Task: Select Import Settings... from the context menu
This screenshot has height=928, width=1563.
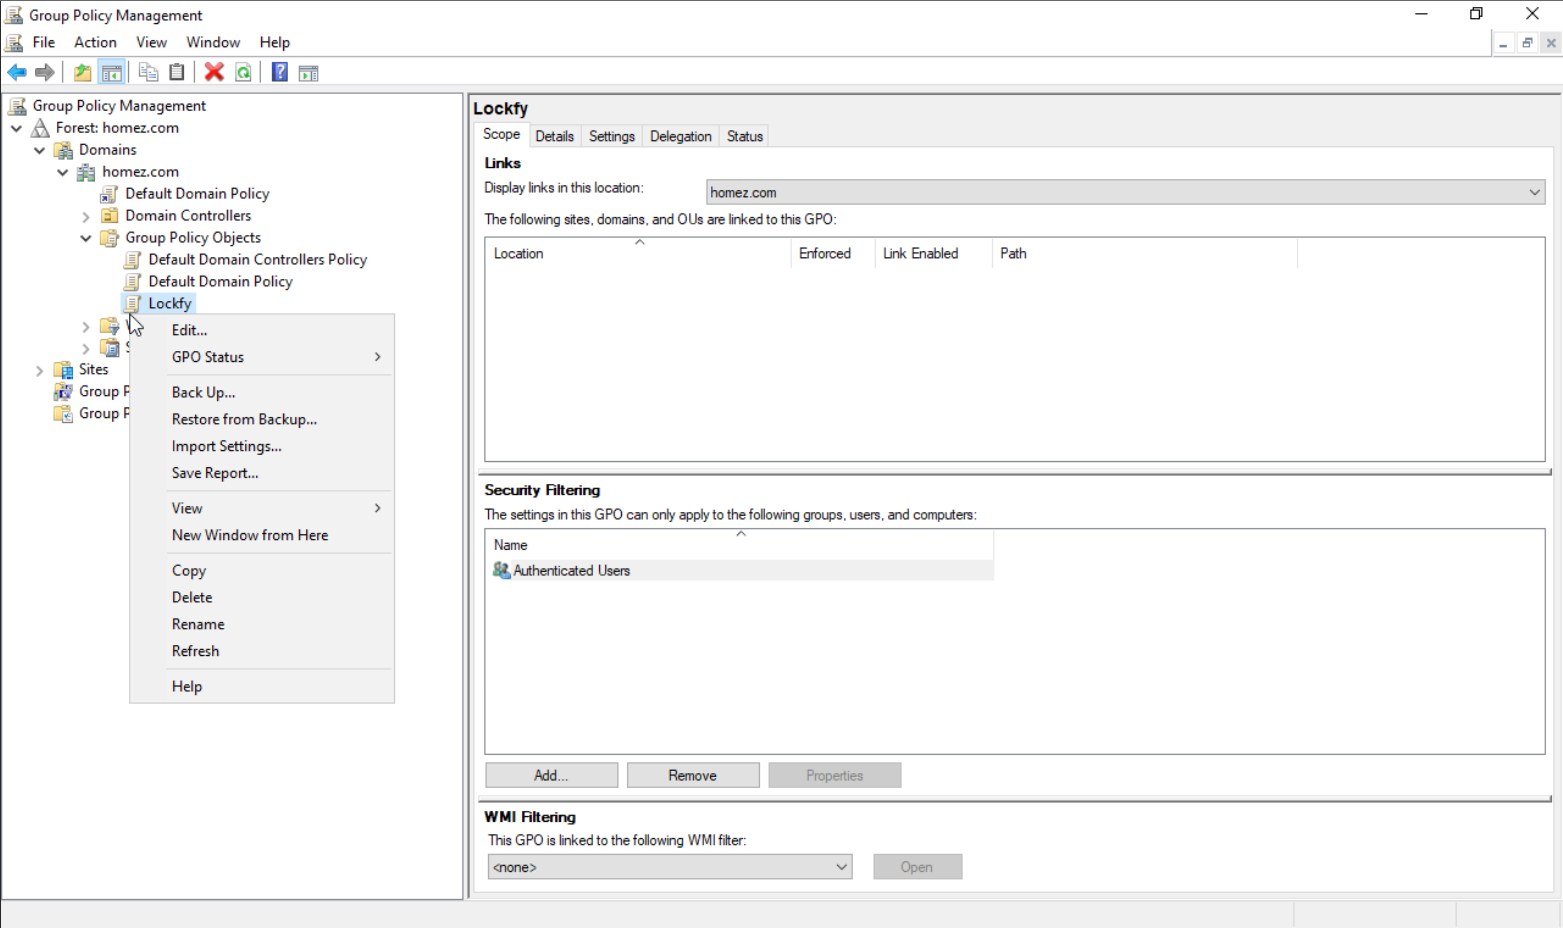Action: [262, 446]
